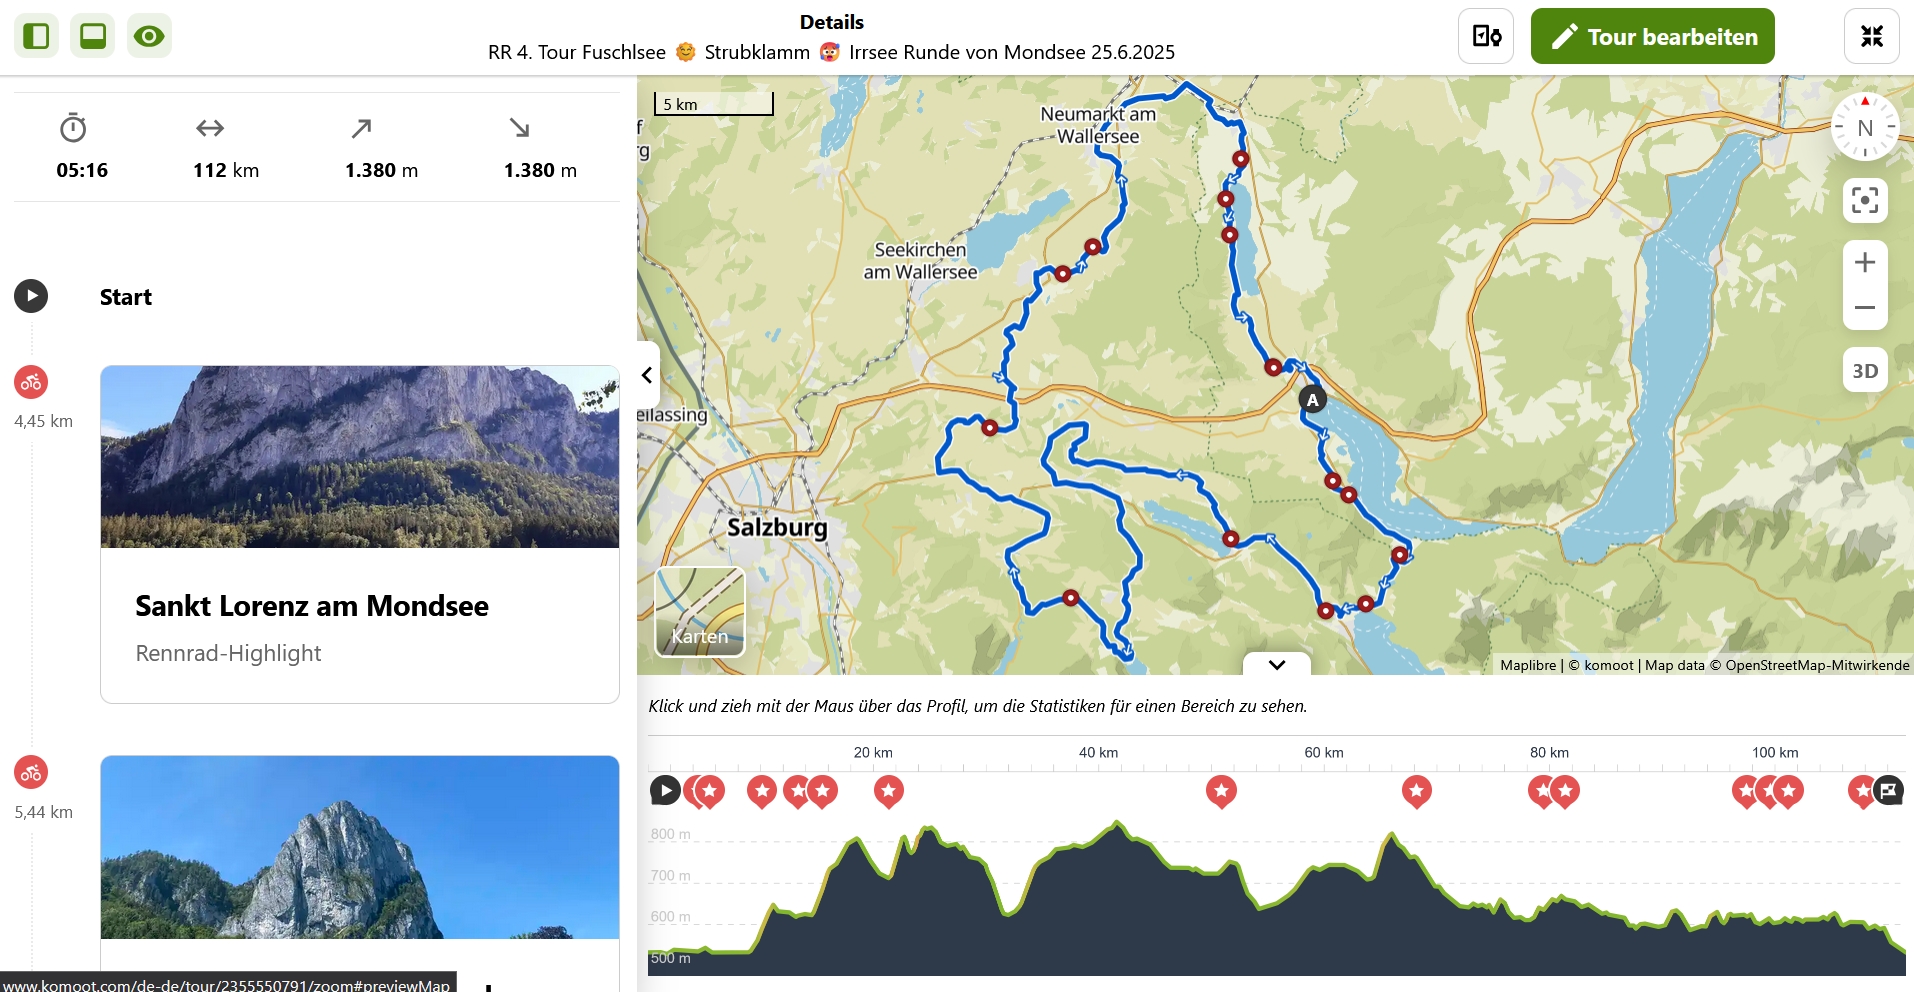Zoom in on the map
Image resolution: width=1914 pixels, height=992 pixels.
click(1864, 263)
